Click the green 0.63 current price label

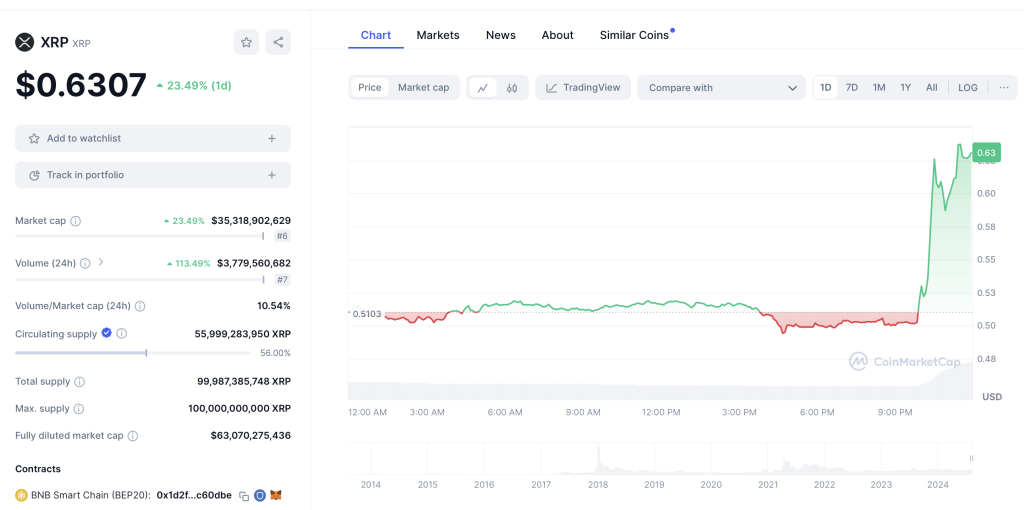click(x=986, y=153)
